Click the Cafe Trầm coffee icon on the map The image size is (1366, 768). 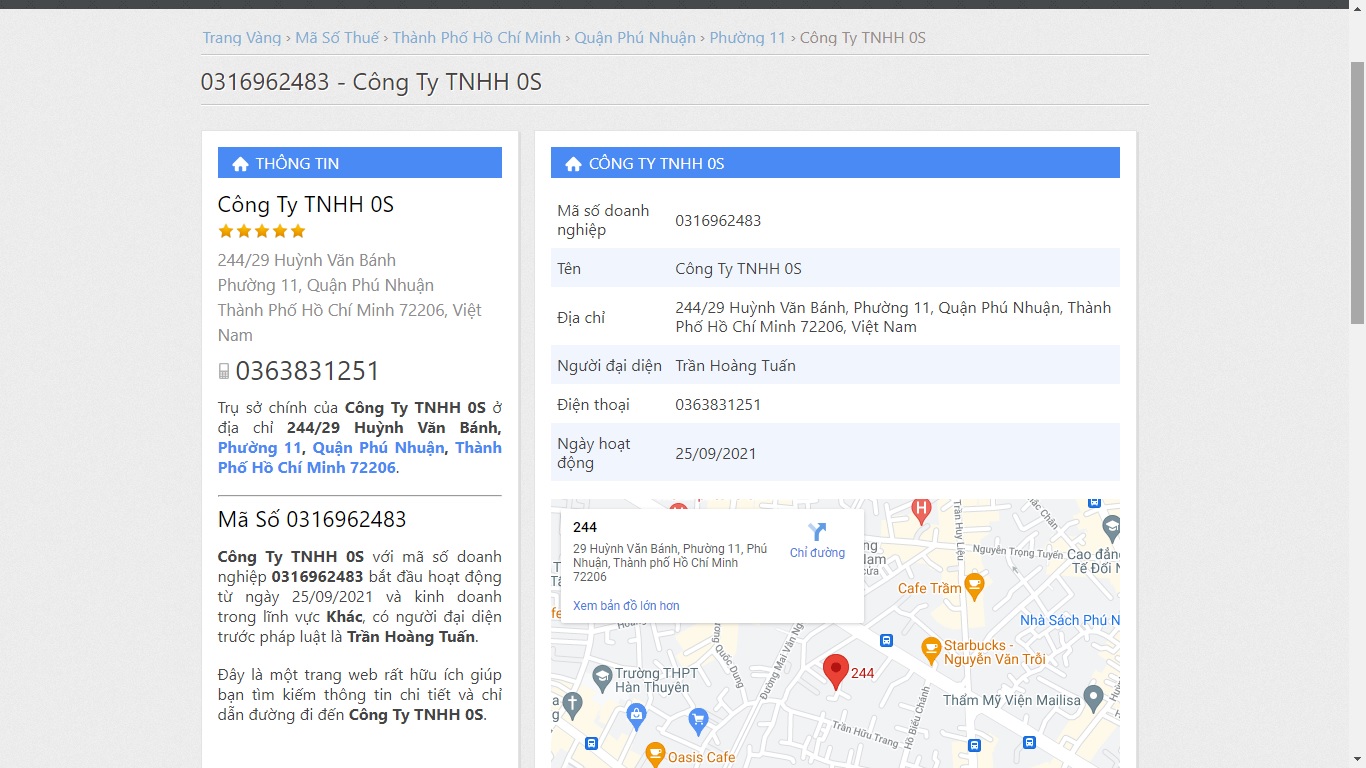[x=974, y=584]
